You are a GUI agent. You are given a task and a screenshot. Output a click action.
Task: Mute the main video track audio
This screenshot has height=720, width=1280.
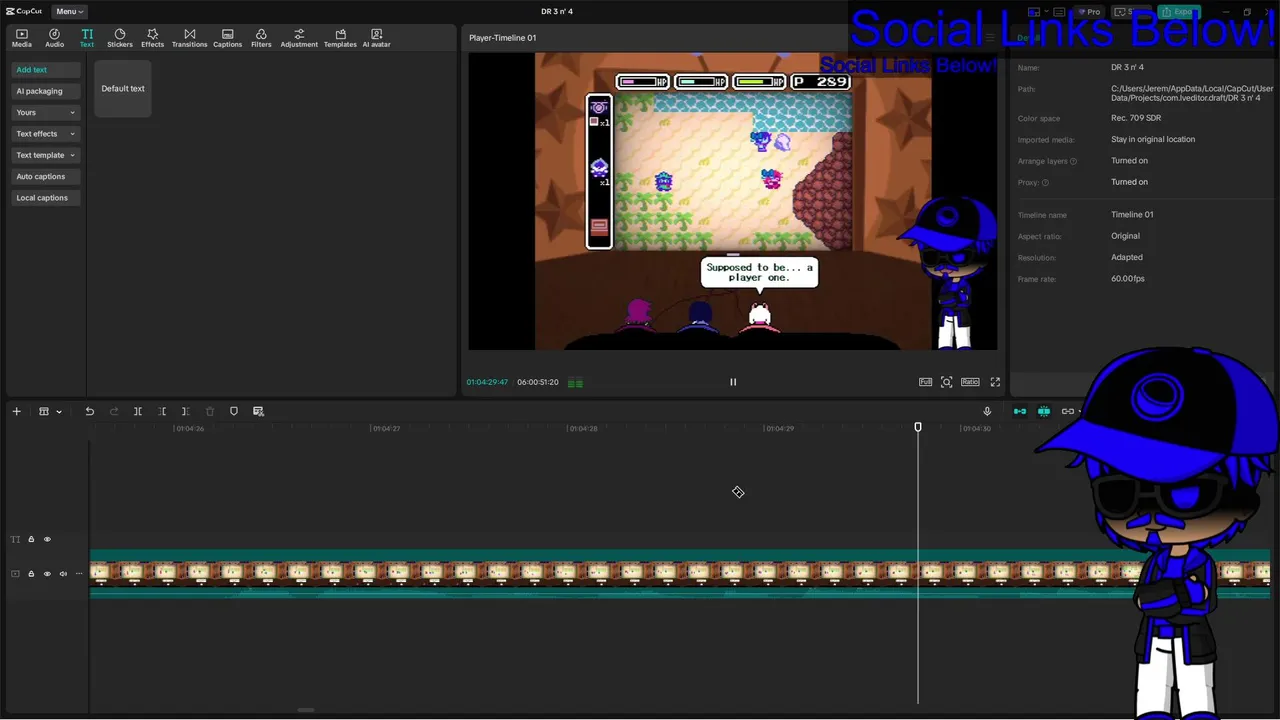[x=63, y=574]
